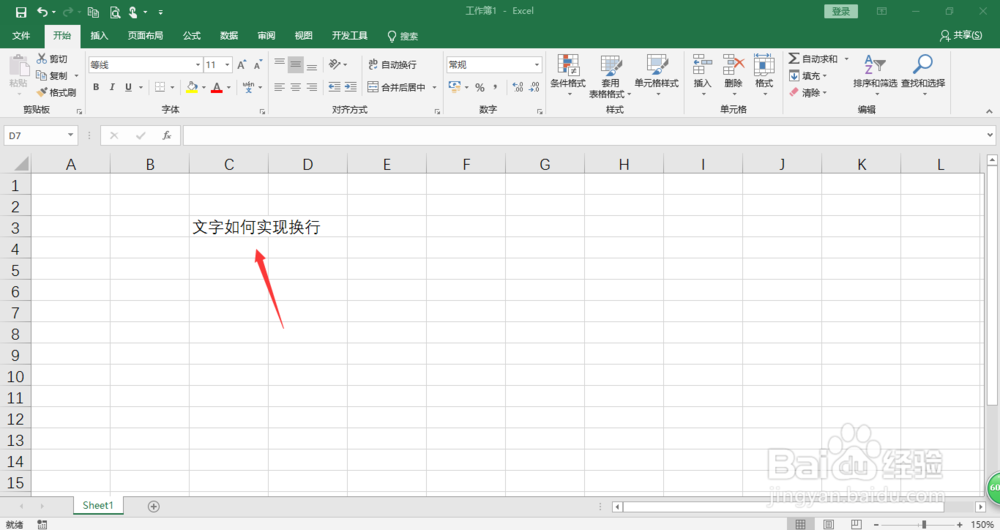Open the font size dropdown
Image resolution: width=1000 pixels, height=530 pixels.
coord(227,65)
